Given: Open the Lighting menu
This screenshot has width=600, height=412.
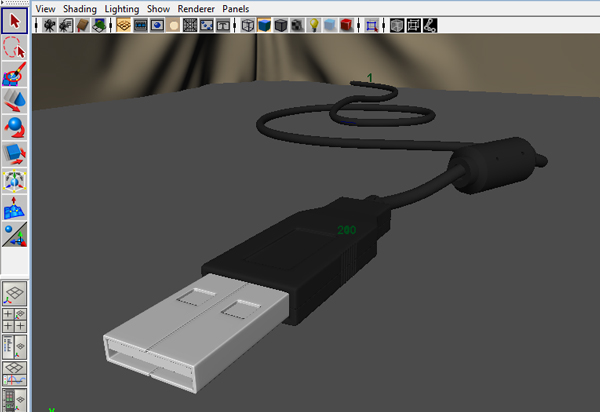Looking at the screenshot, I should click(122, 8).
